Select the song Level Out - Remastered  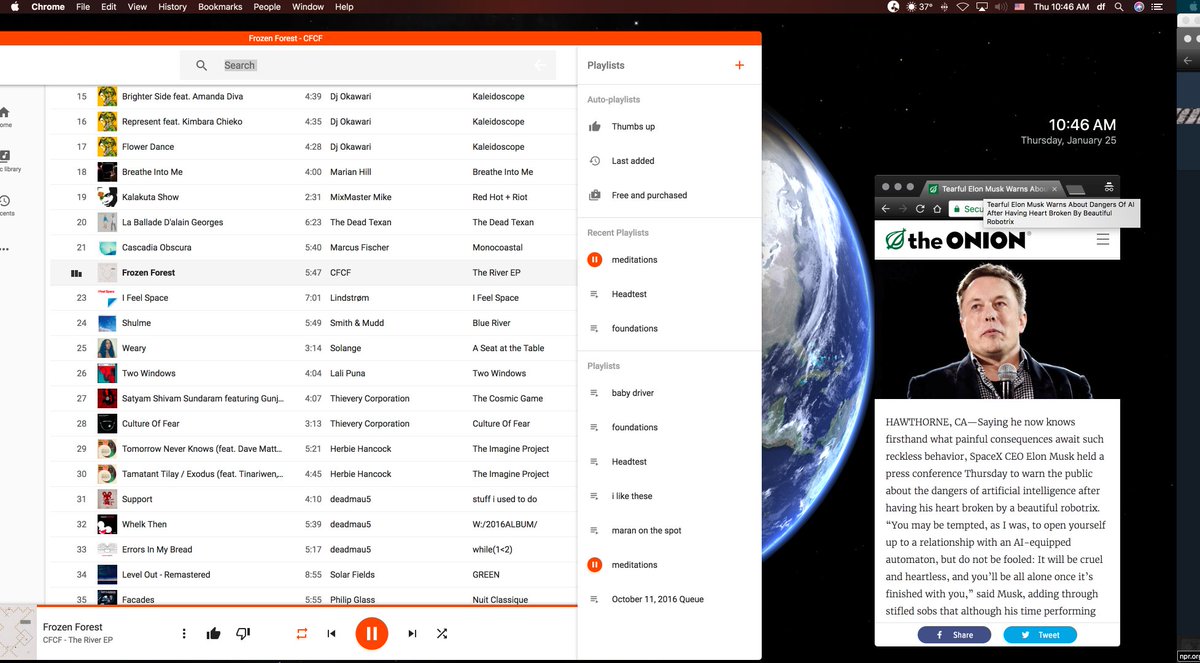click(x=166, y=575)
